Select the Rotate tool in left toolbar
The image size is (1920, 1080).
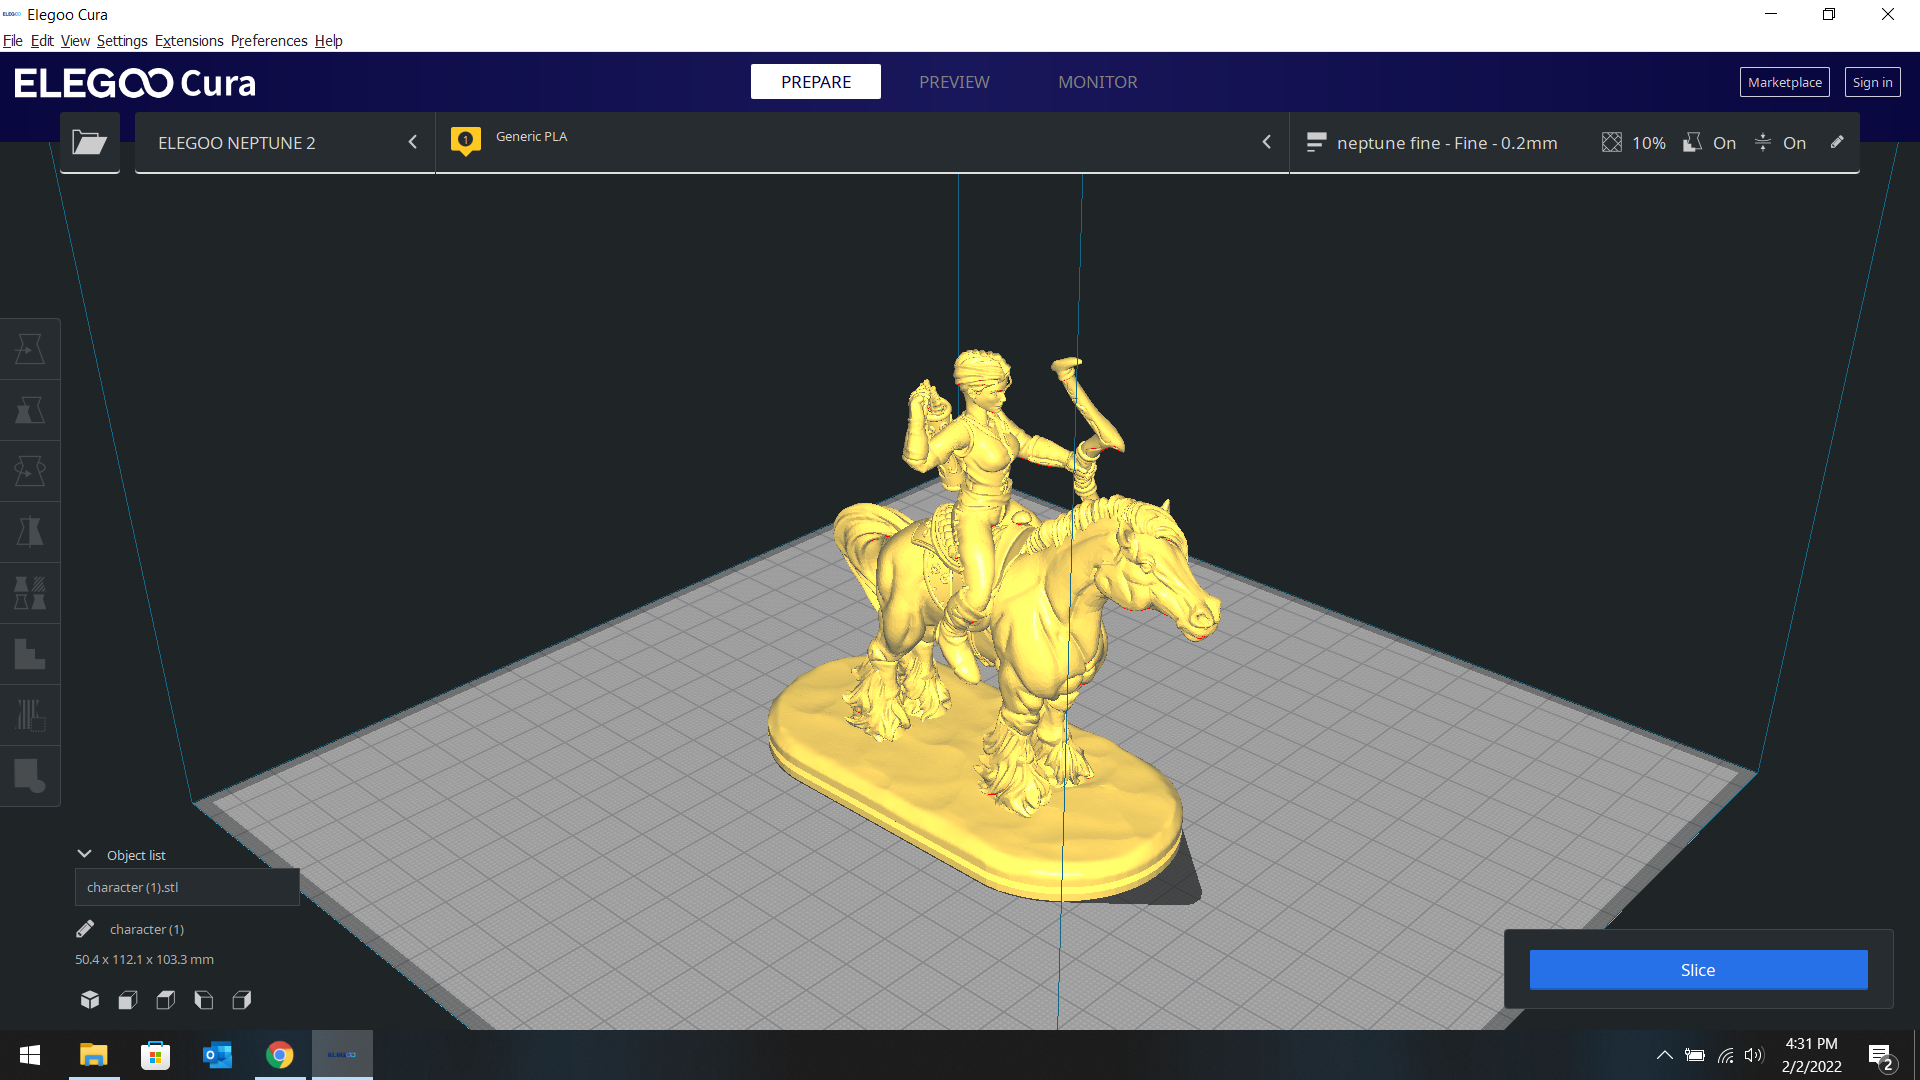coord(30,471)
